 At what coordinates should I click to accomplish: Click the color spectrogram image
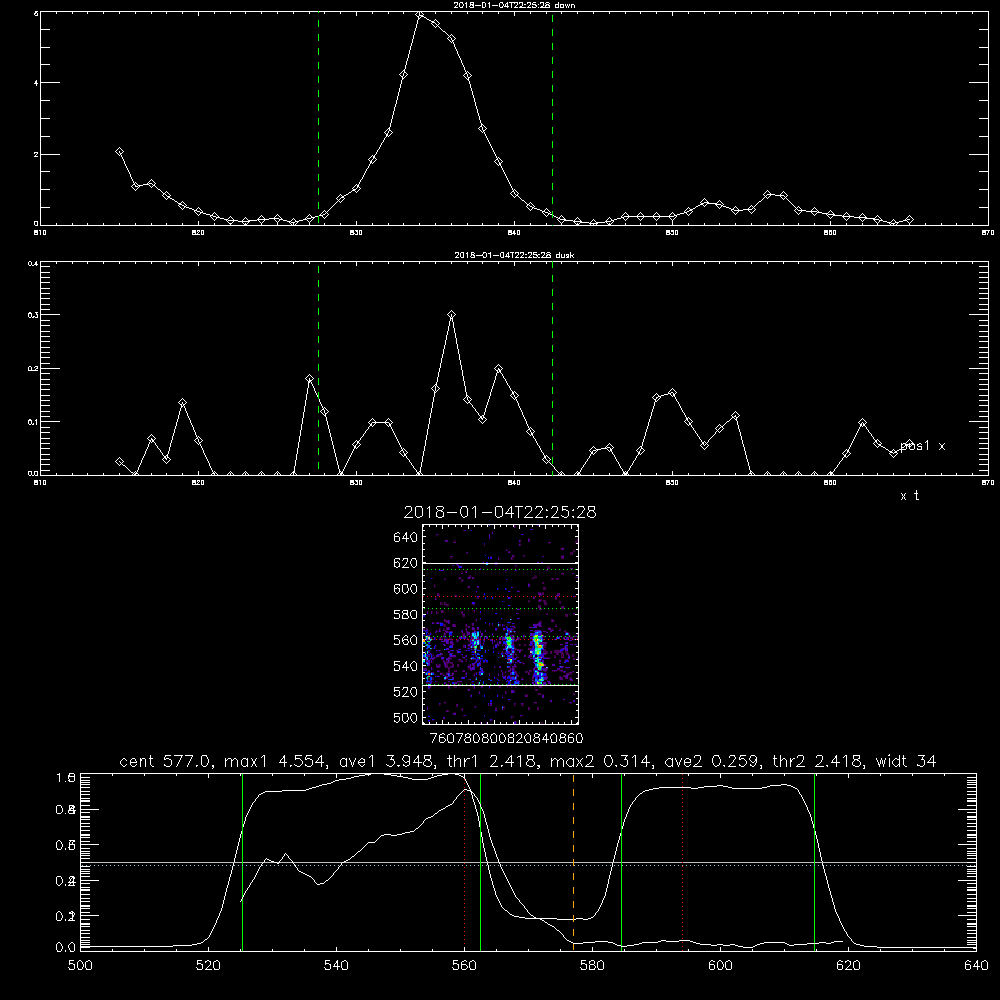500,624
